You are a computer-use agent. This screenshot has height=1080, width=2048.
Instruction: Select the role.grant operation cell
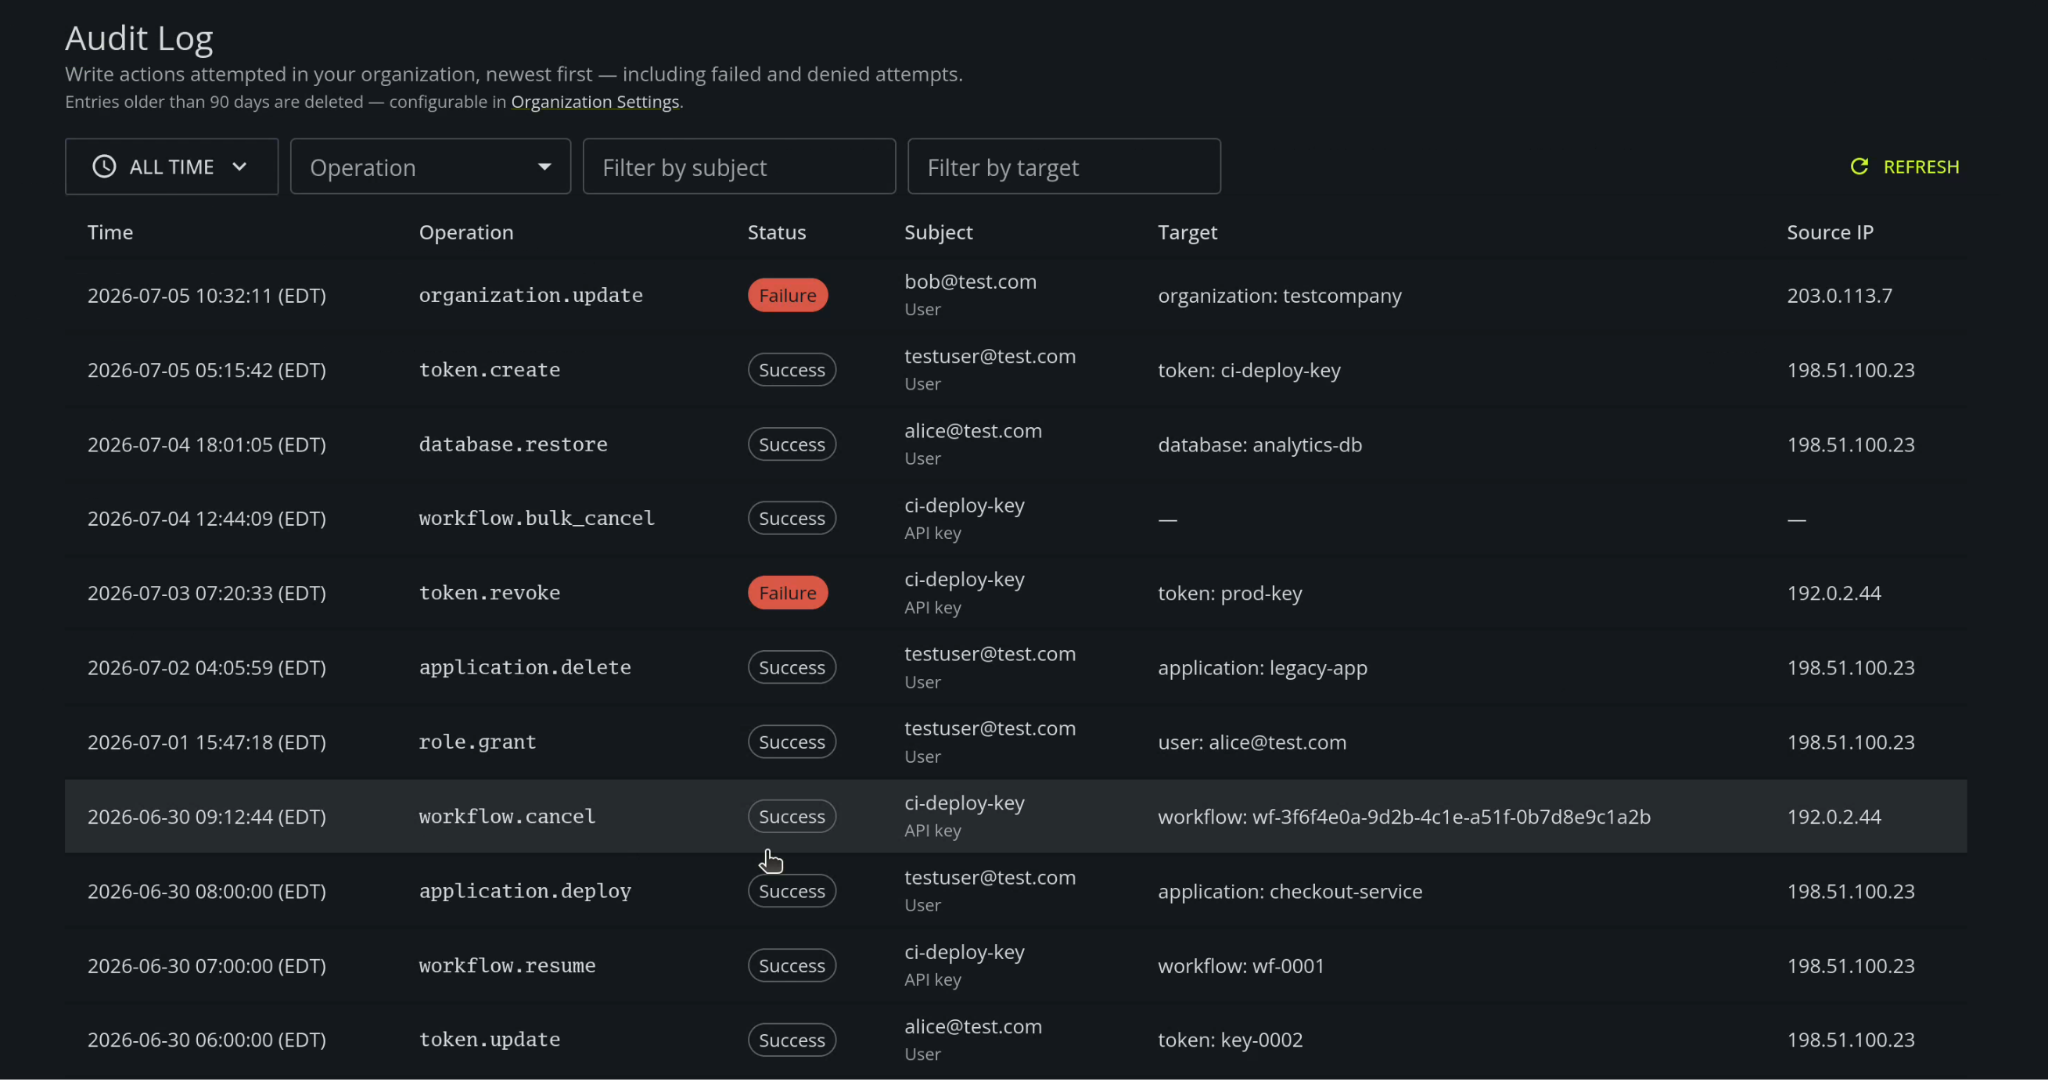pyautogui.click(x=478, y=742)
